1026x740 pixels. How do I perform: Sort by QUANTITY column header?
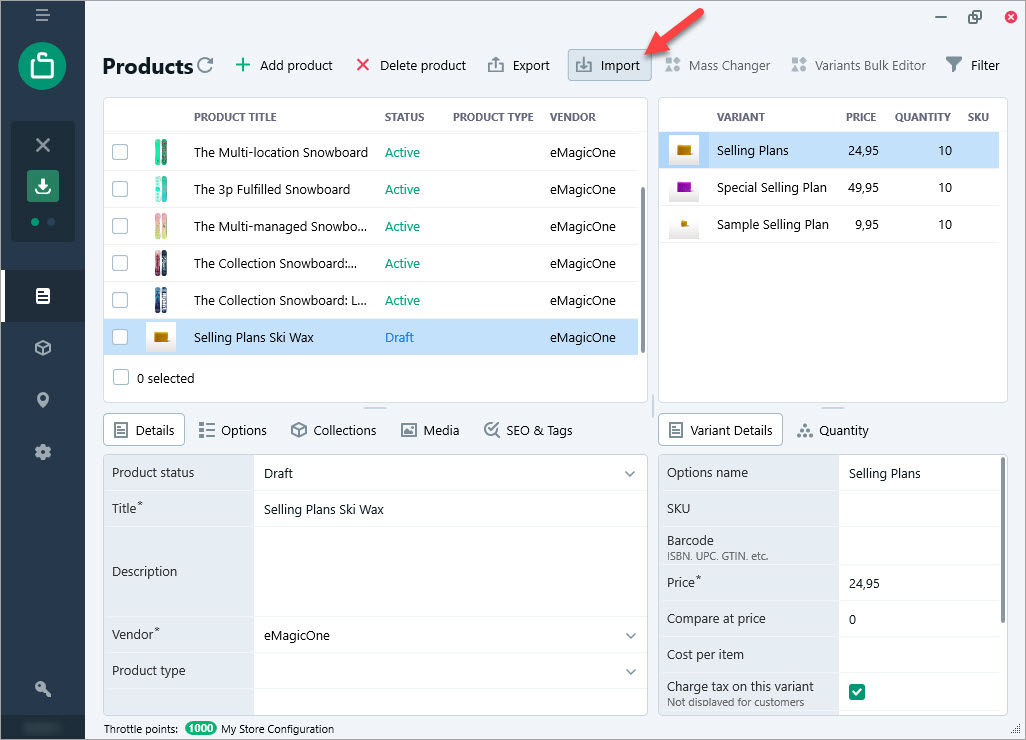[x=923, y=117]
